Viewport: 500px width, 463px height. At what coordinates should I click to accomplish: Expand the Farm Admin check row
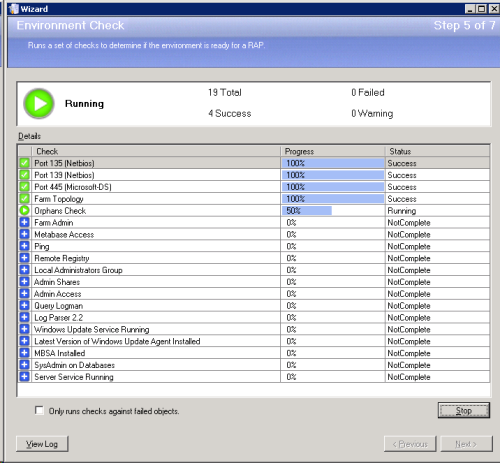click(24, 222)
